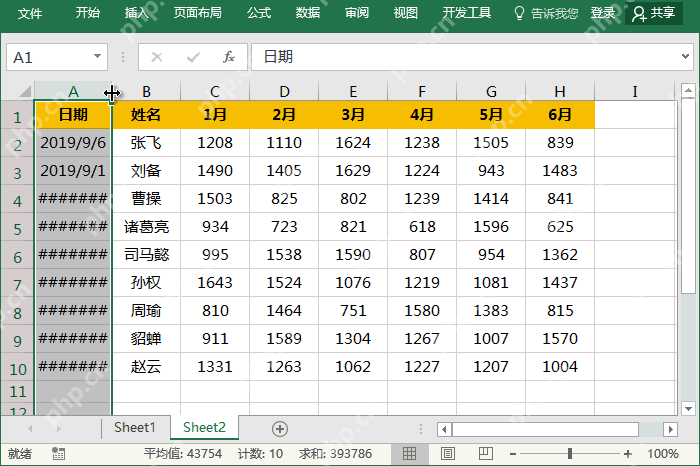
Task: Select column E header
Action: coord(353,92)
